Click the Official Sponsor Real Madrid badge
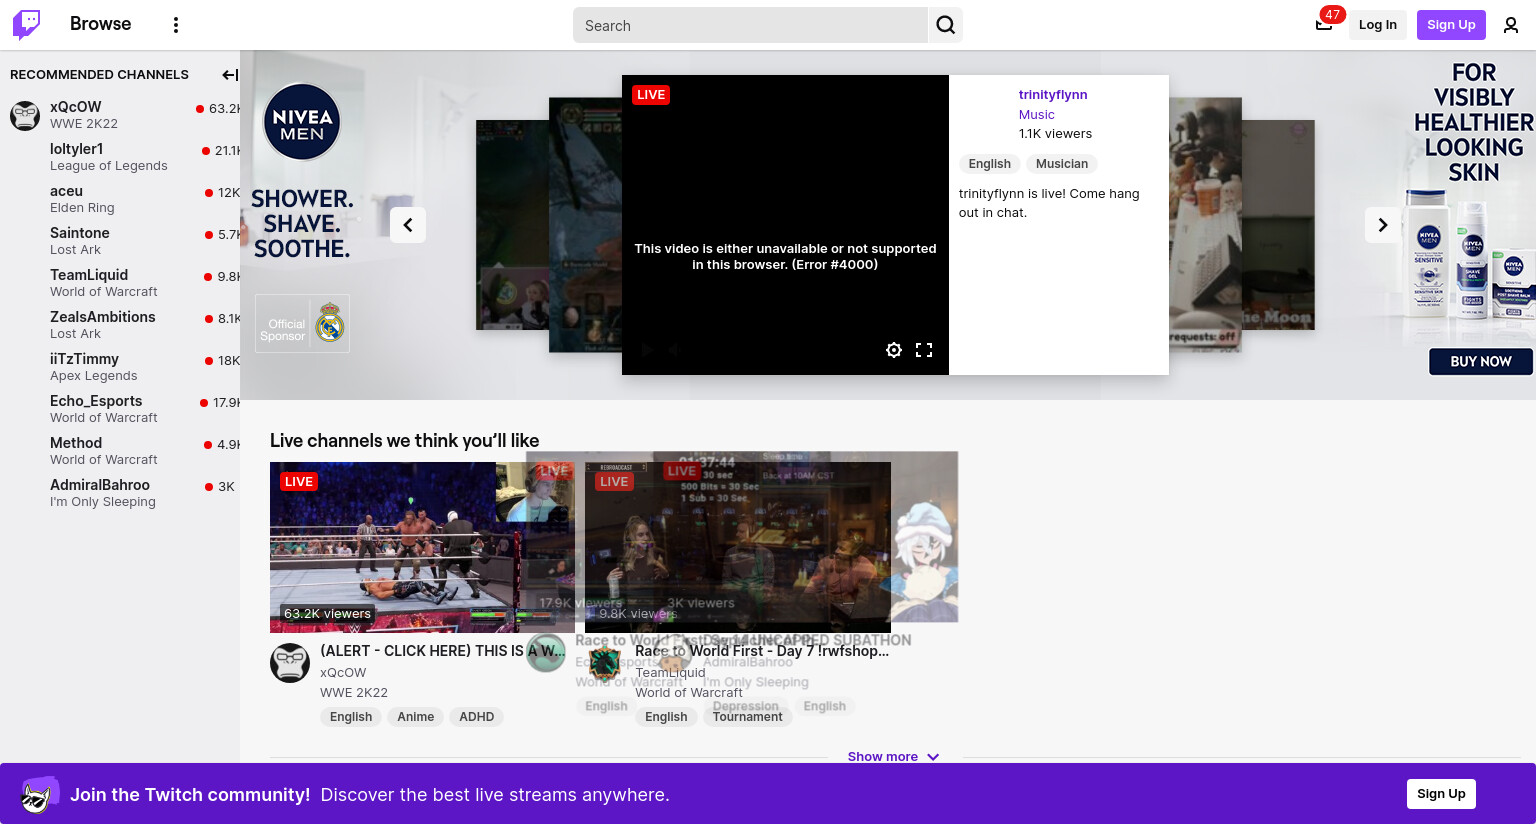The width and height of the screenshot is (1536, 824). point(302,323)
